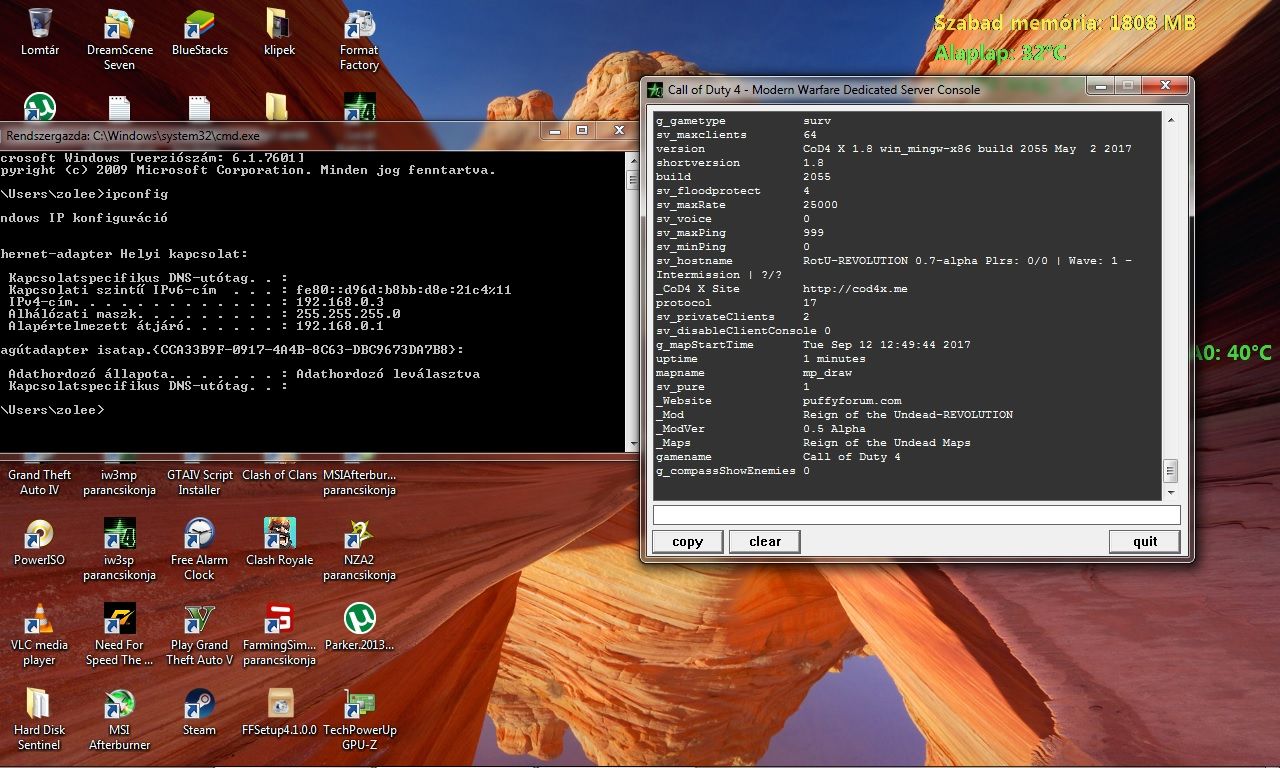Click the _Mod Reign of the Undead-REVOLUTION line
Viewport: 1280px width, 768px height.
834,415
